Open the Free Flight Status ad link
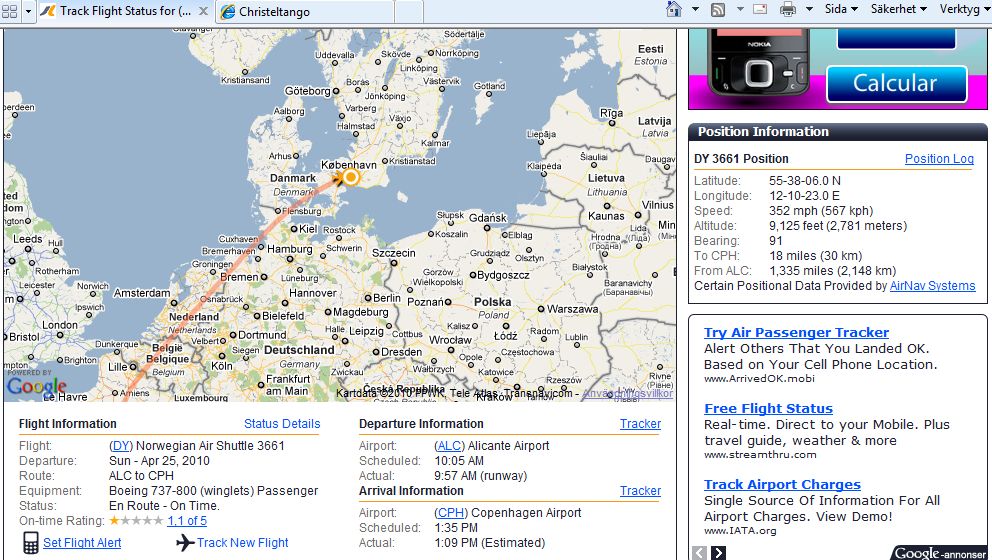This screenshot has width=992, height=560. tap(768, 409)
